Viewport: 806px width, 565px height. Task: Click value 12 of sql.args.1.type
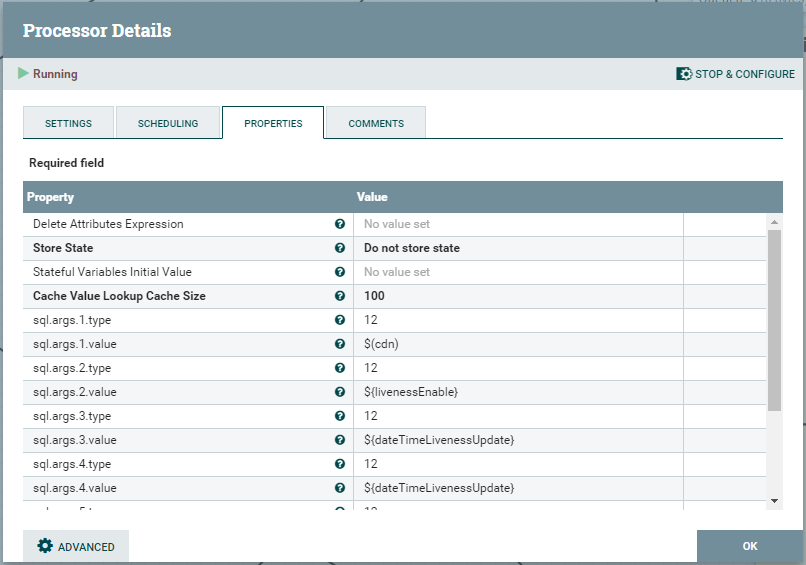371,320
